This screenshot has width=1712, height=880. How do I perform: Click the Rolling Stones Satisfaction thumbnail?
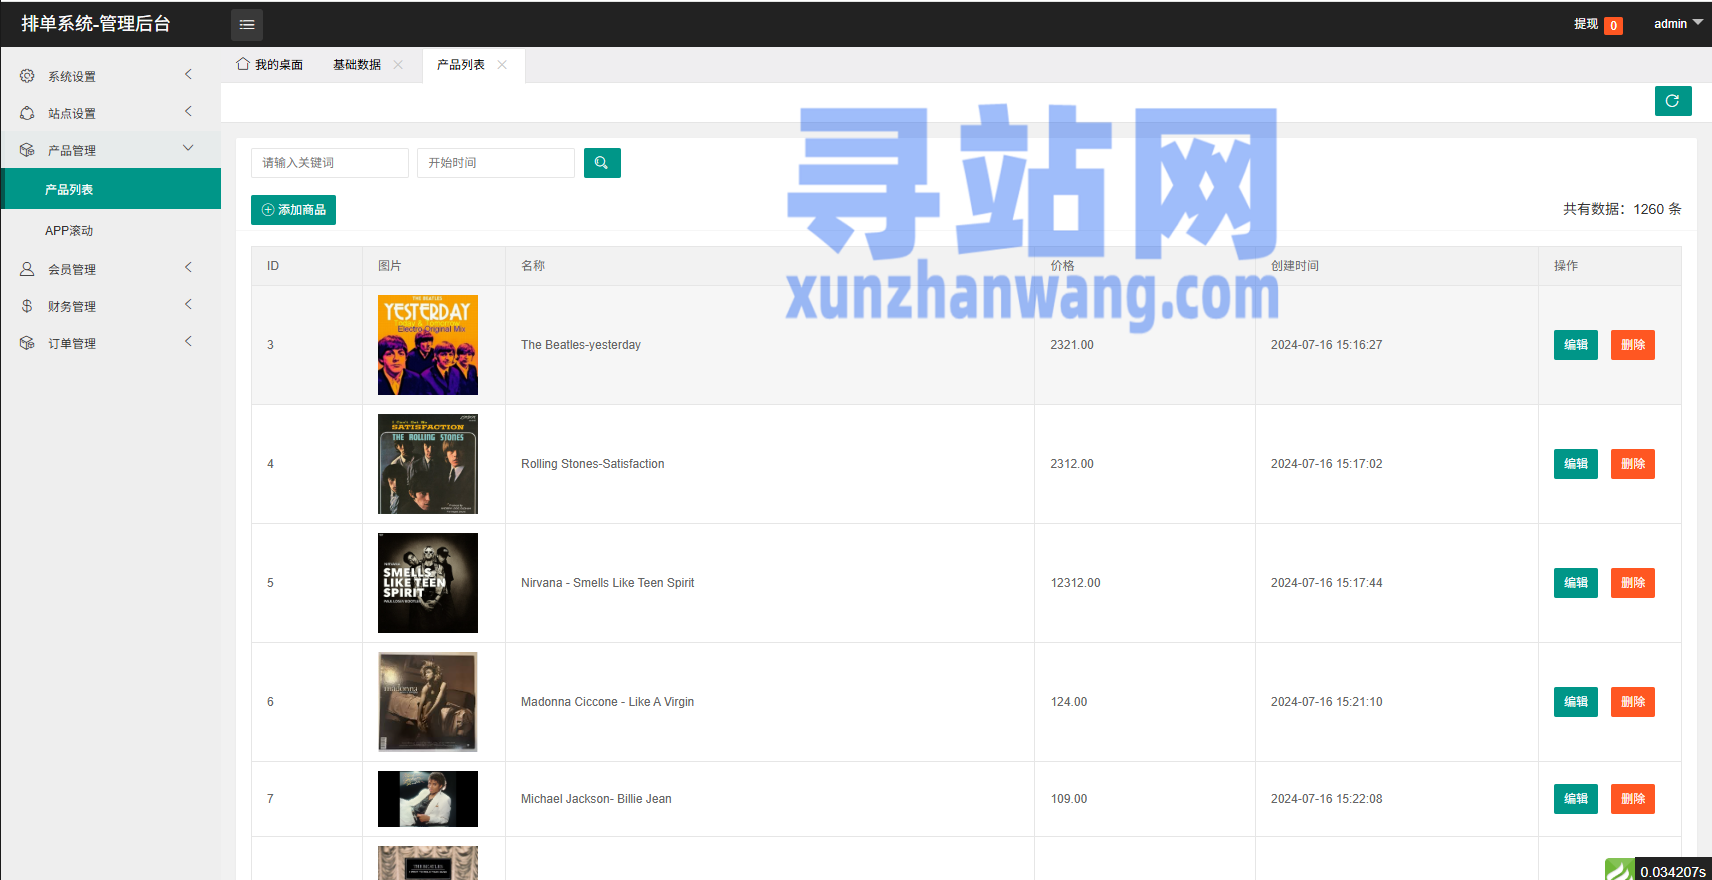tap(428, 464)
